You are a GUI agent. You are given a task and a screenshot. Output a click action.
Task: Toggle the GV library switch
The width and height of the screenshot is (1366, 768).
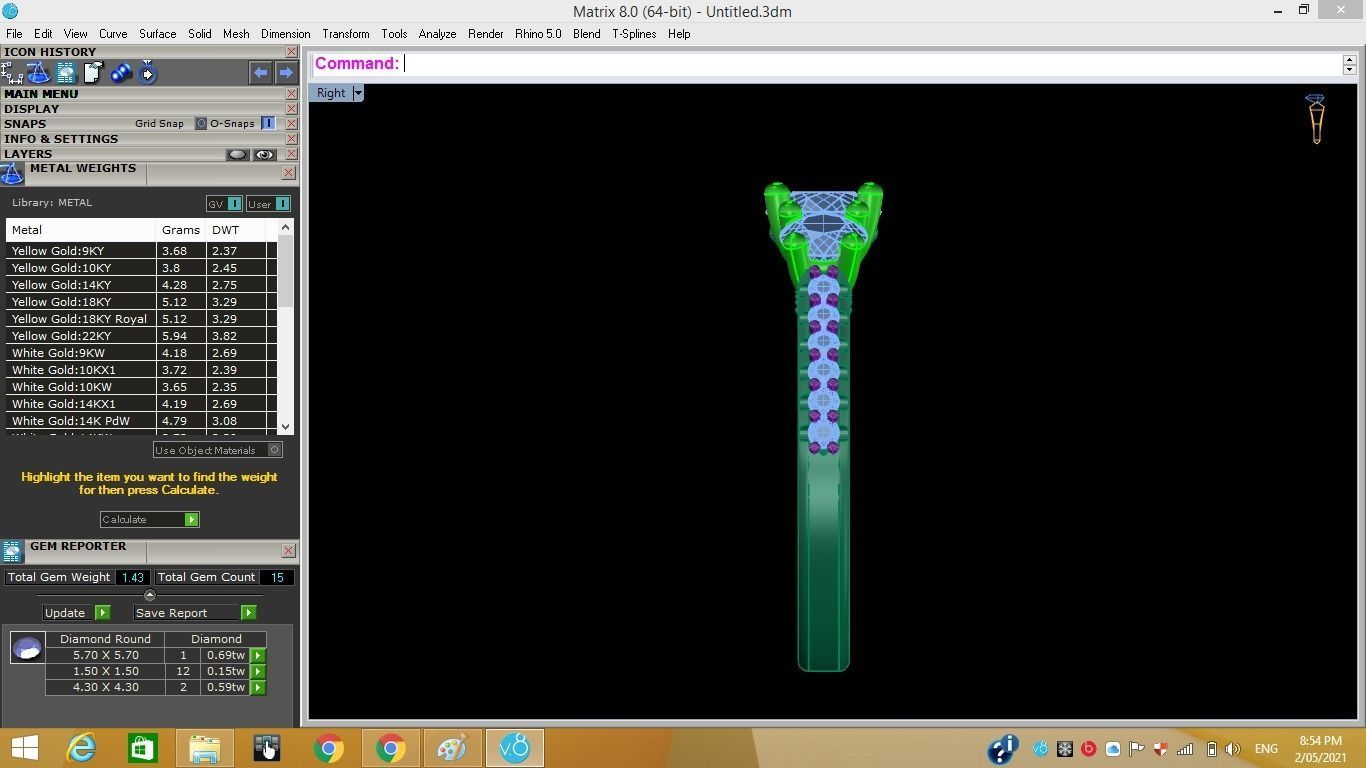point(235,204)
